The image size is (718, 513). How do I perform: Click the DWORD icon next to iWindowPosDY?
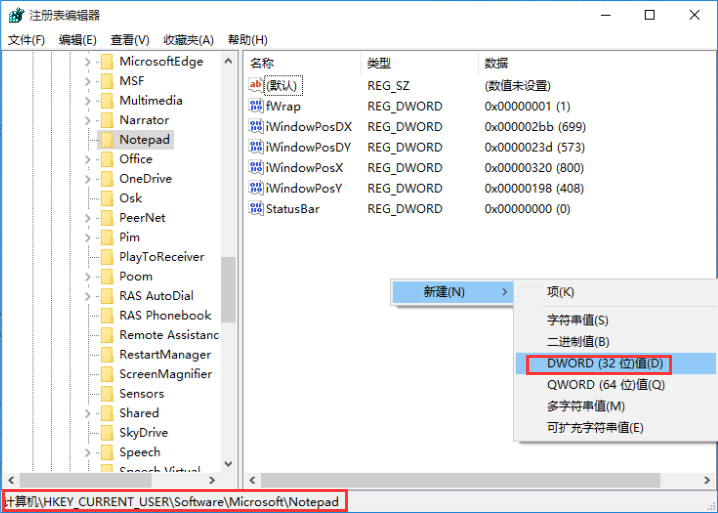pyautogui.click(x=256, y=147)
